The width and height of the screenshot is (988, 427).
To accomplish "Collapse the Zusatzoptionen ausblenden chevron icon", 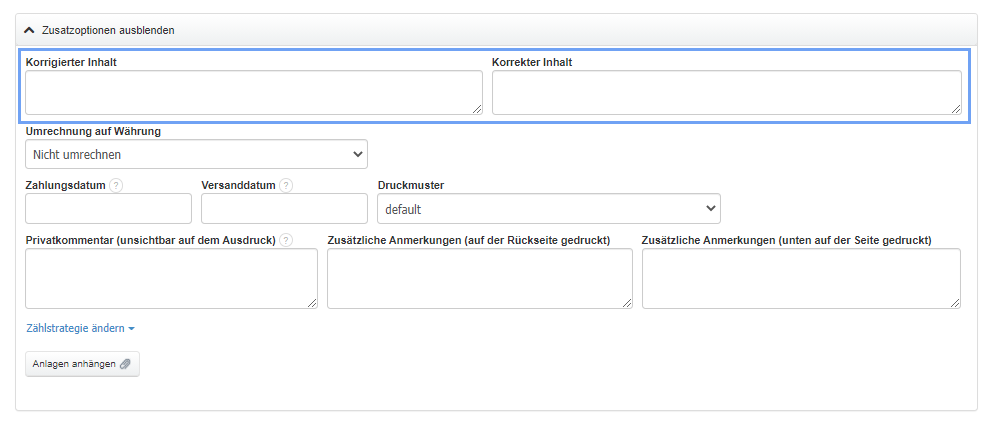I will click(29, 30).
